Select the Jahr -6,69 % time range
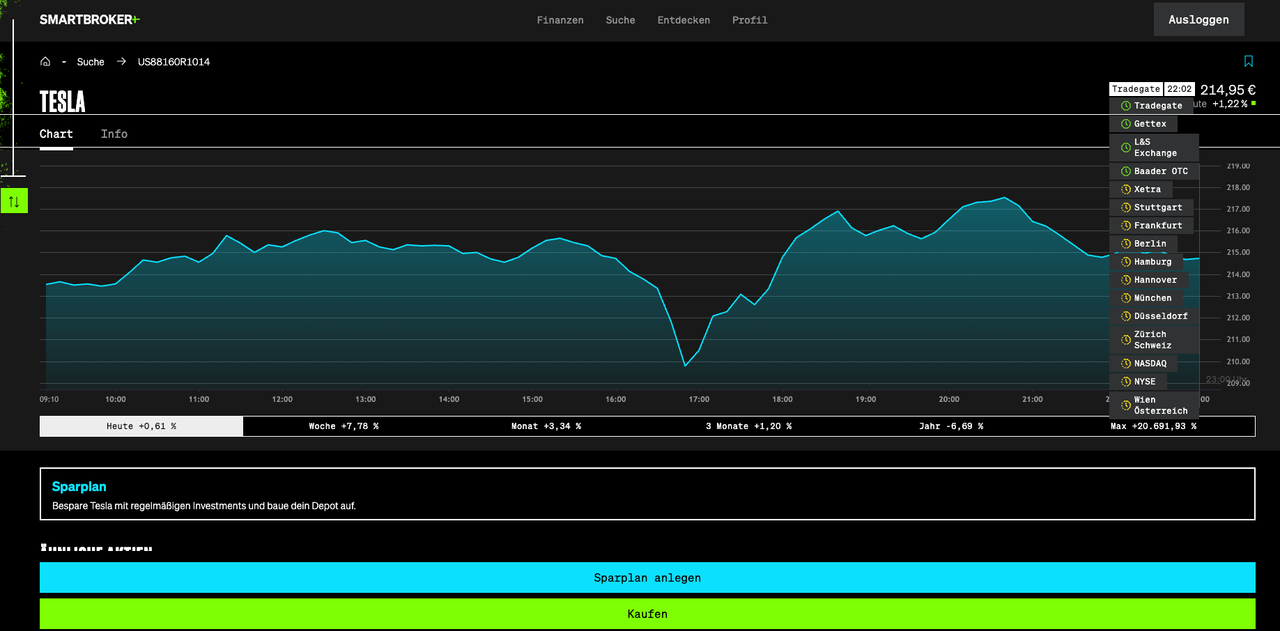This screenshot has width=1280, height=631. click(951, 426)
